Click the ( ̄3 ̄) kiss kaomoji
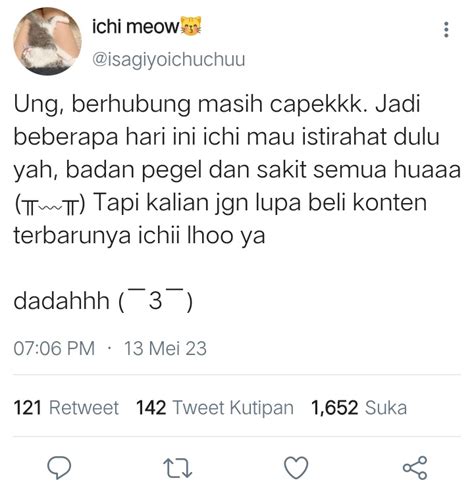The width and height of the screenshot is (474, 497). coord(155,301)
